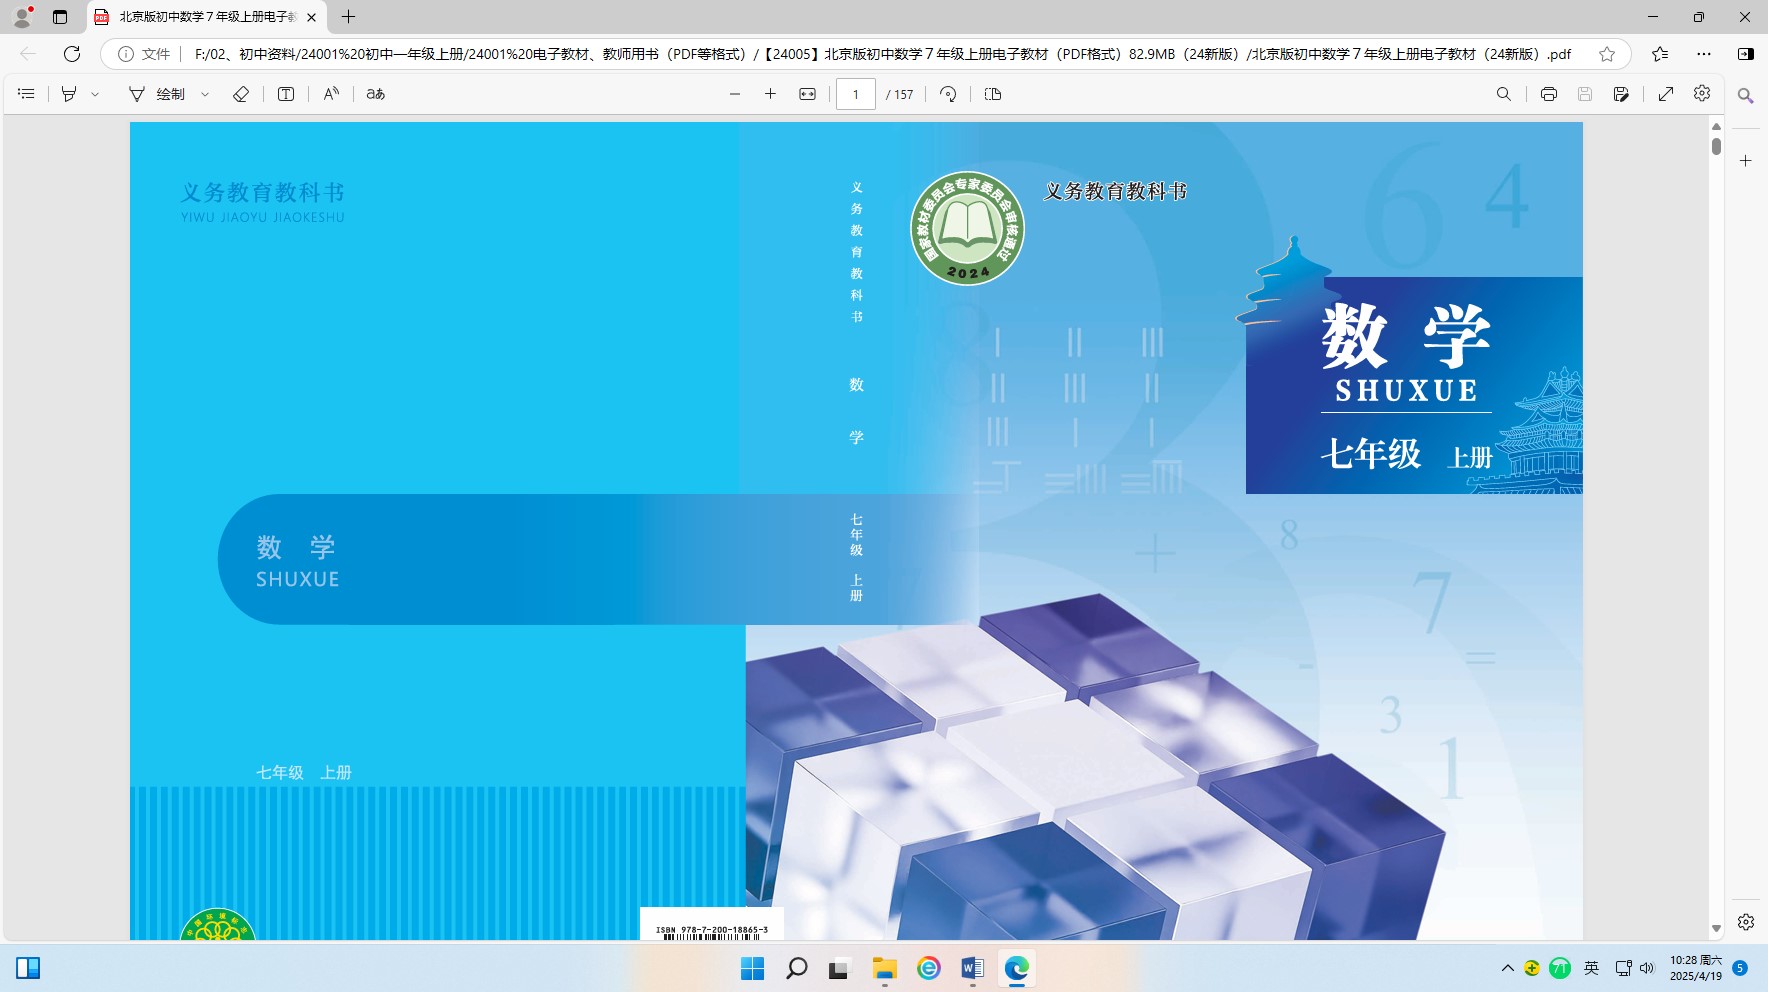Toggle fit to width view
Screen dimensions: 1768x992
pyautogui.click(x=807, y=94)
